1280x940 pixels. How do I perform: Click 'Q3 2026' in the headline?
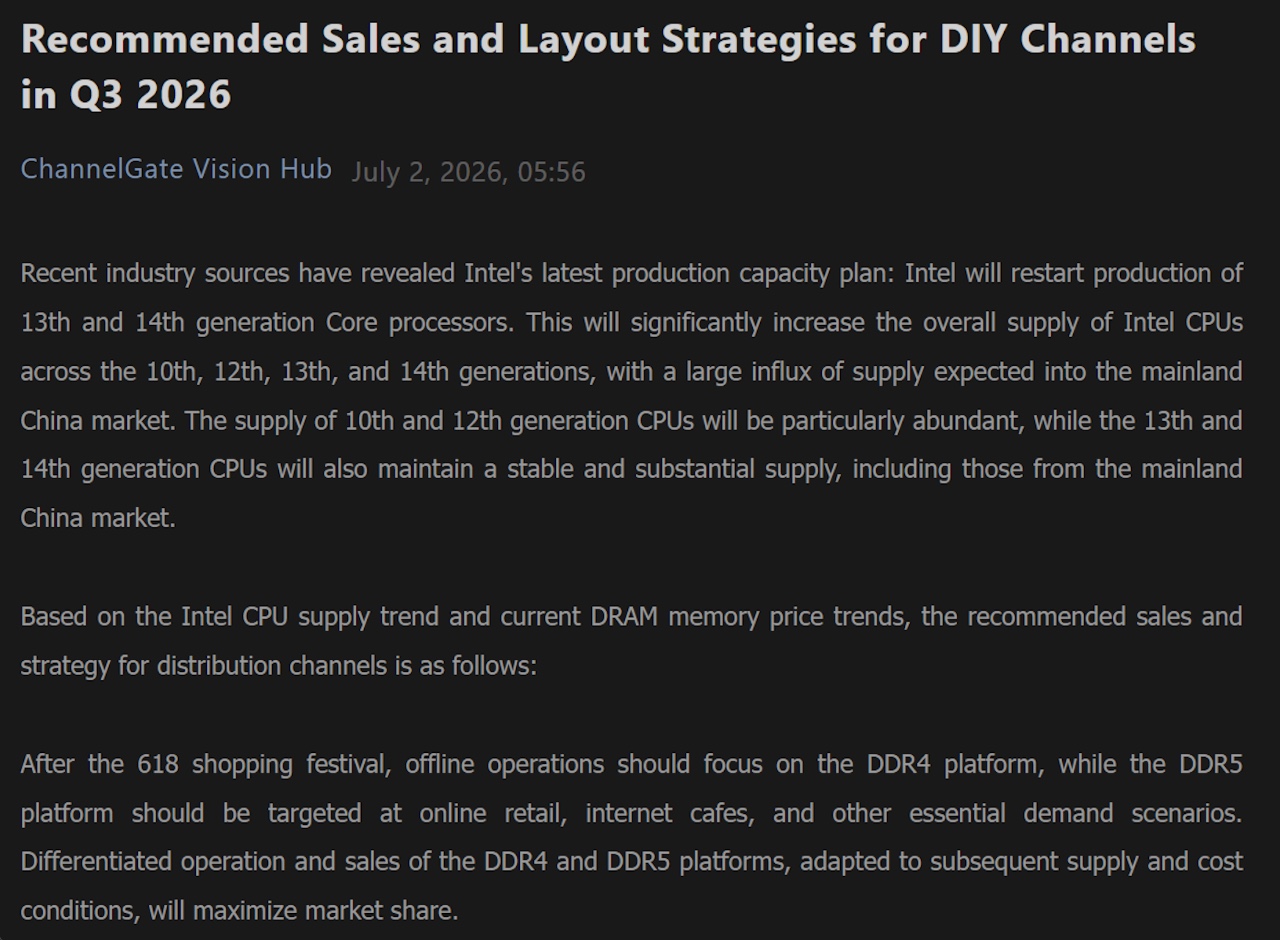pos(149,95)
